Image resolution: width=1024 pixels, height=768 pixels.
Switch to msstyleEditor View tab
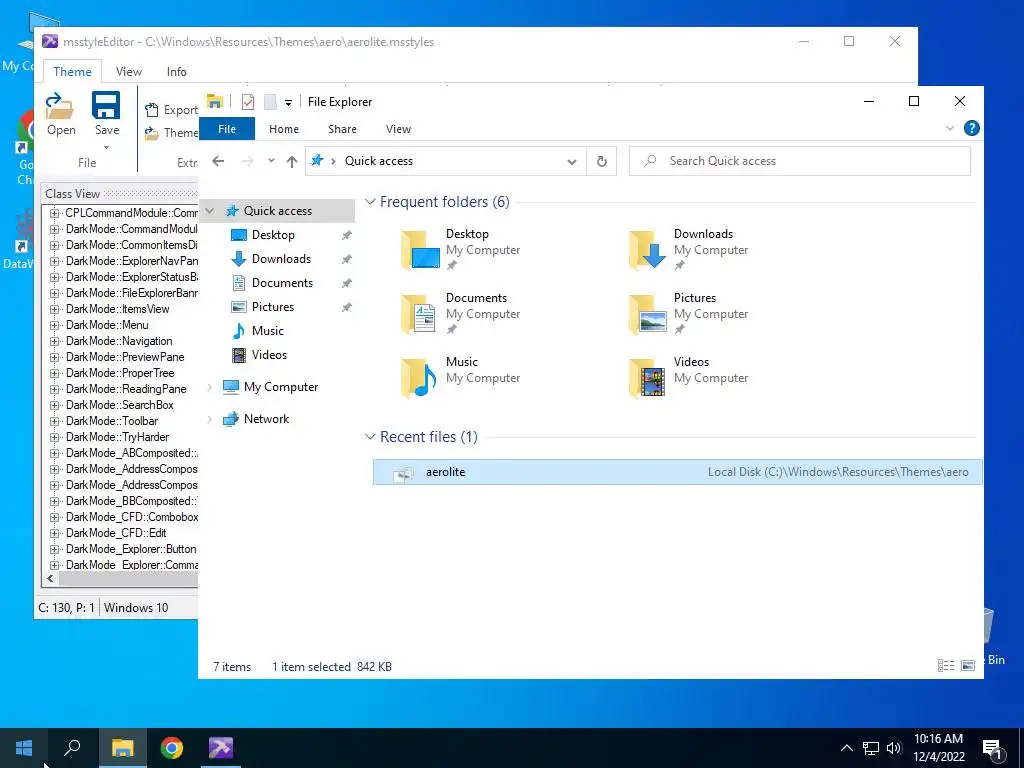pos(129,72)
